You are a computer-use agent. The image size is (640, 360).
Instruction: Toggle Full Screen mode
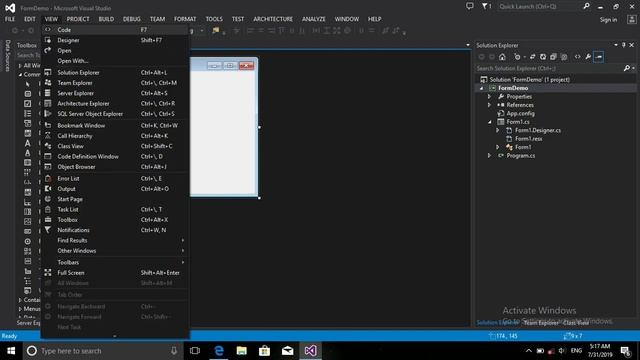pyautogui.click(x=114, y=273)
